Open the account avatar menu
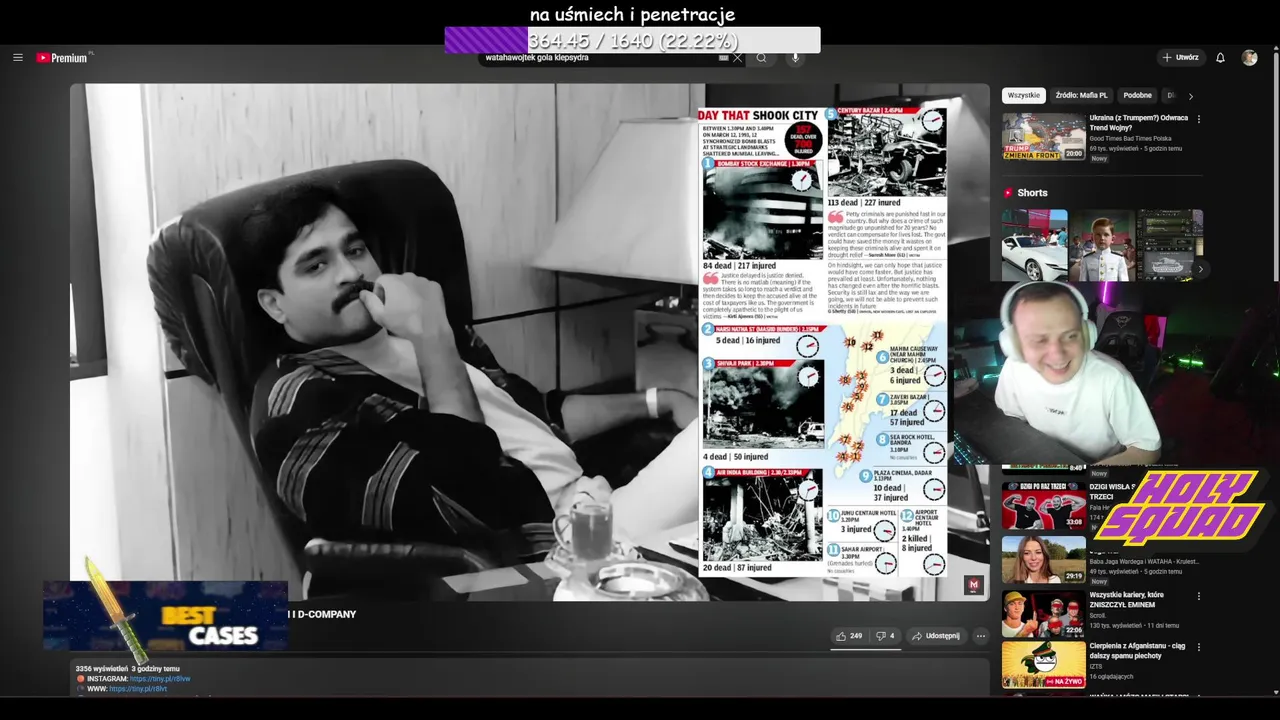The image size is (1280, 720). 1249,58
